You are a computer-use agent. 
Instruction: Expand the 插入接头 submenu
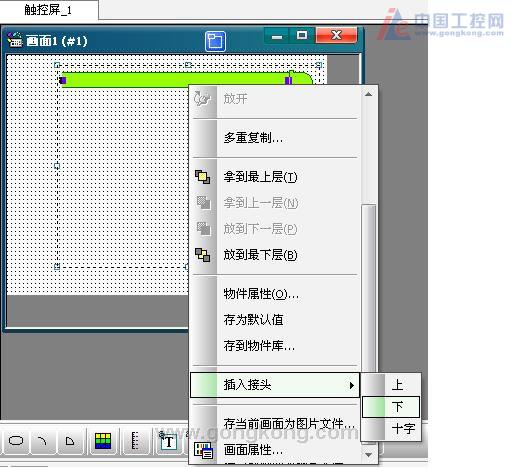click(275, 385)
